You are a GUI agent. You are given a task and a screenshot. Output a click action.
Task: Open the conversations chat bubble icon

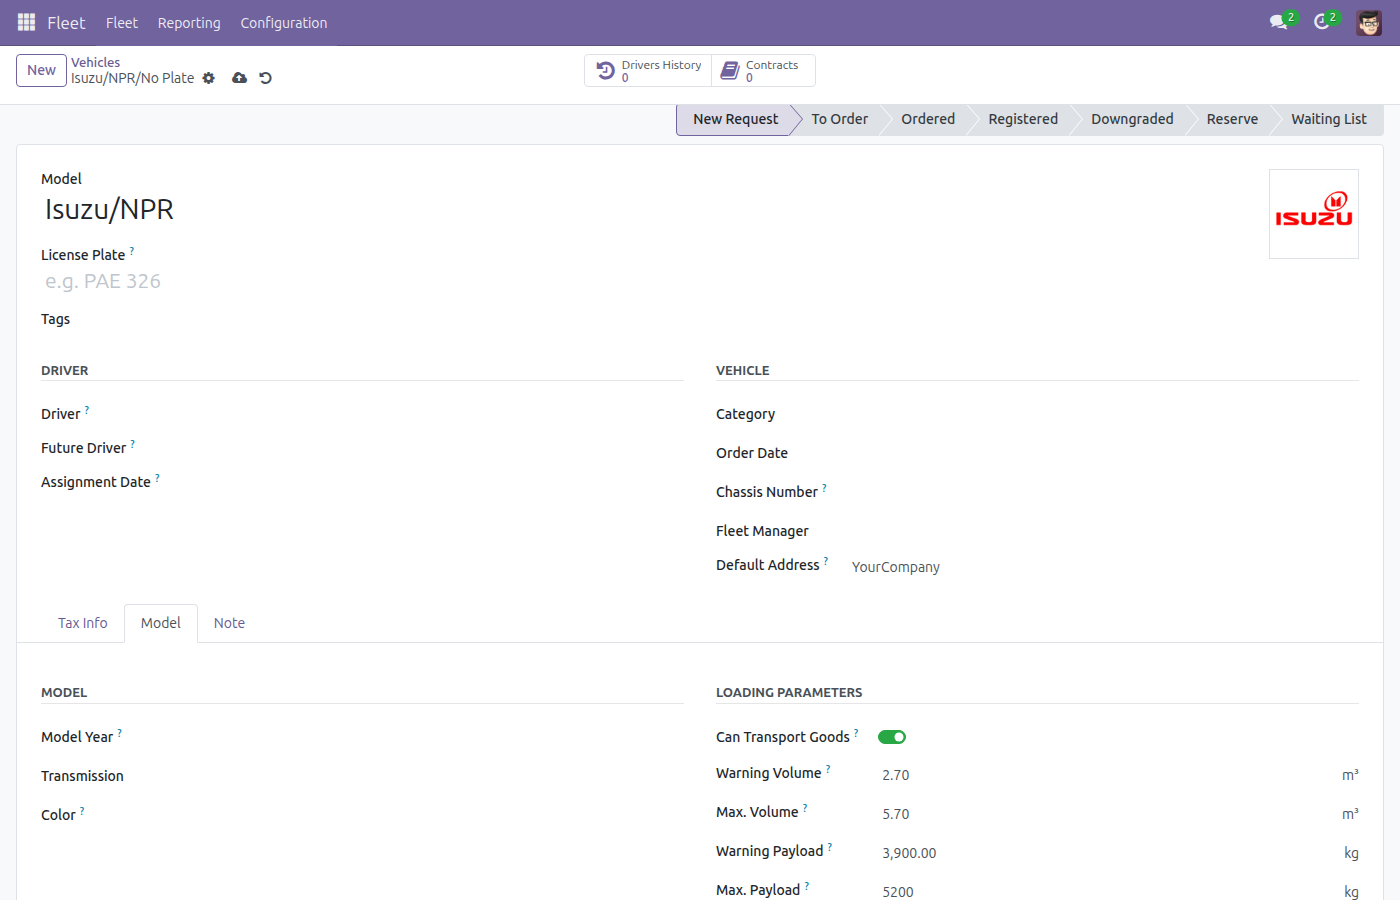pos(1278,22)
